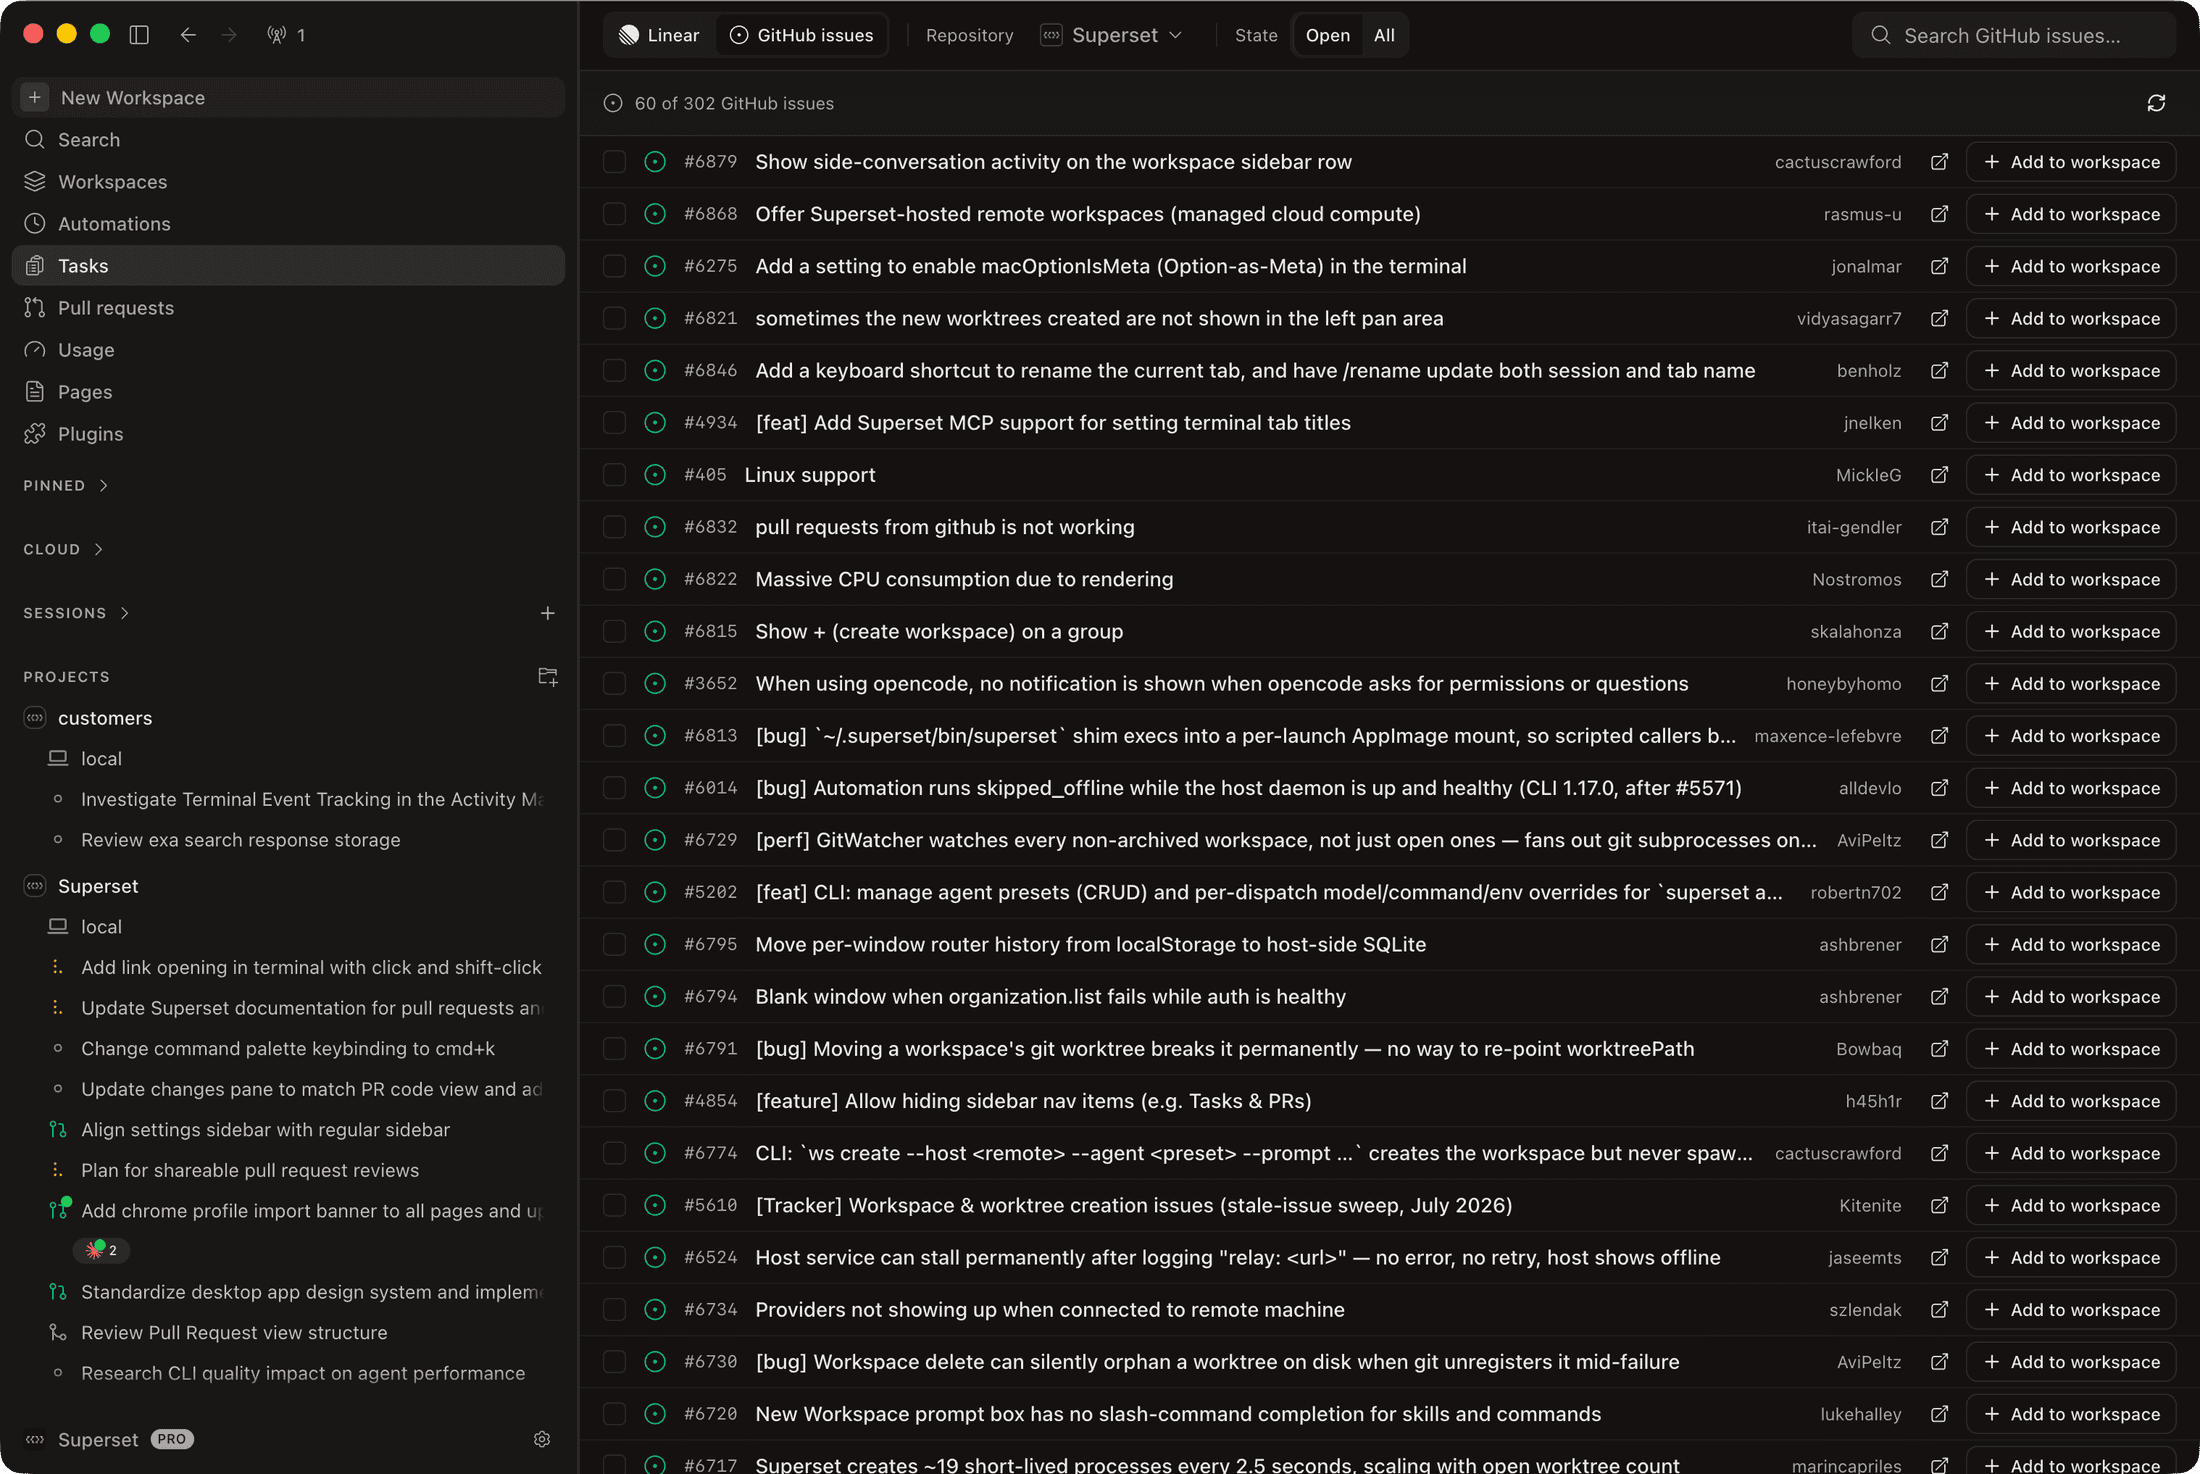Screen dimensions: 2200x1474
Task: Click the open status icon for #6815
Action: 655,631
